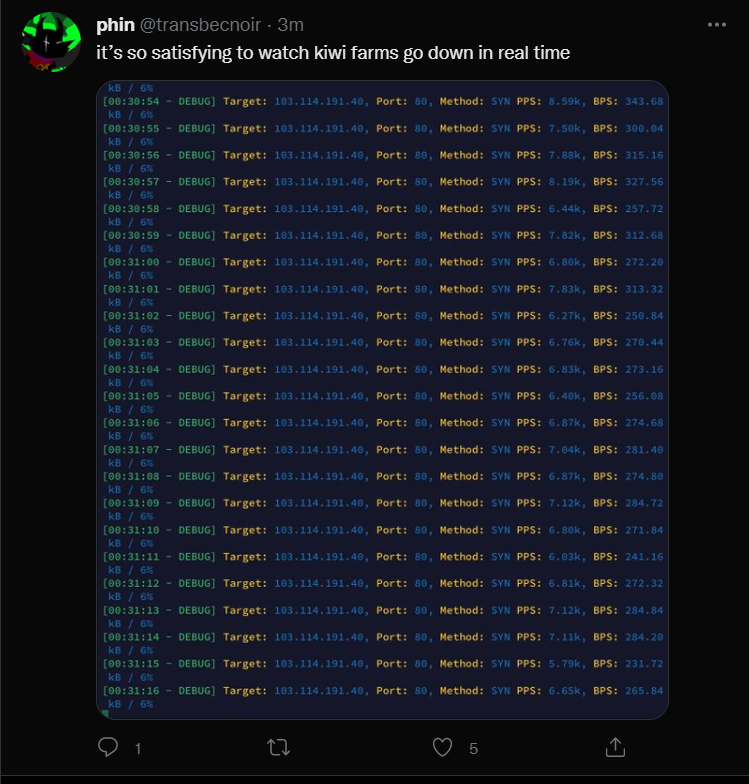Open the share menu via upload arrow icon
Viewport: 749px width, 784px height.
coord(615,747)
